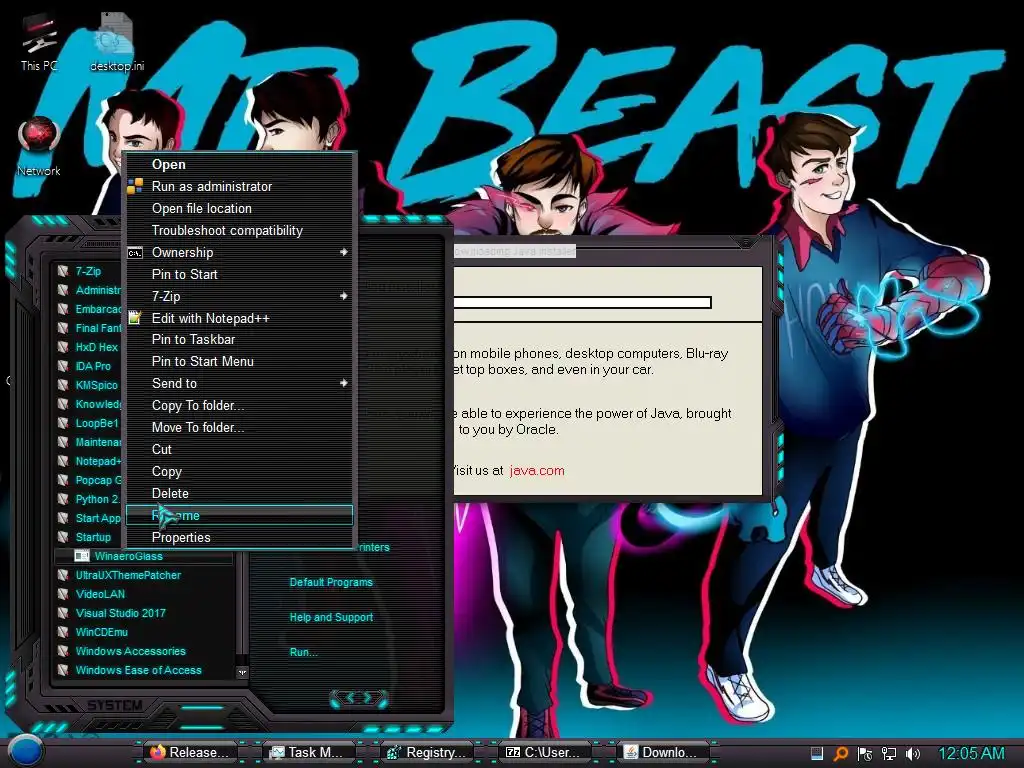Click the 12:05 AM clock
1024x768 pixels.
pos(971,754)
